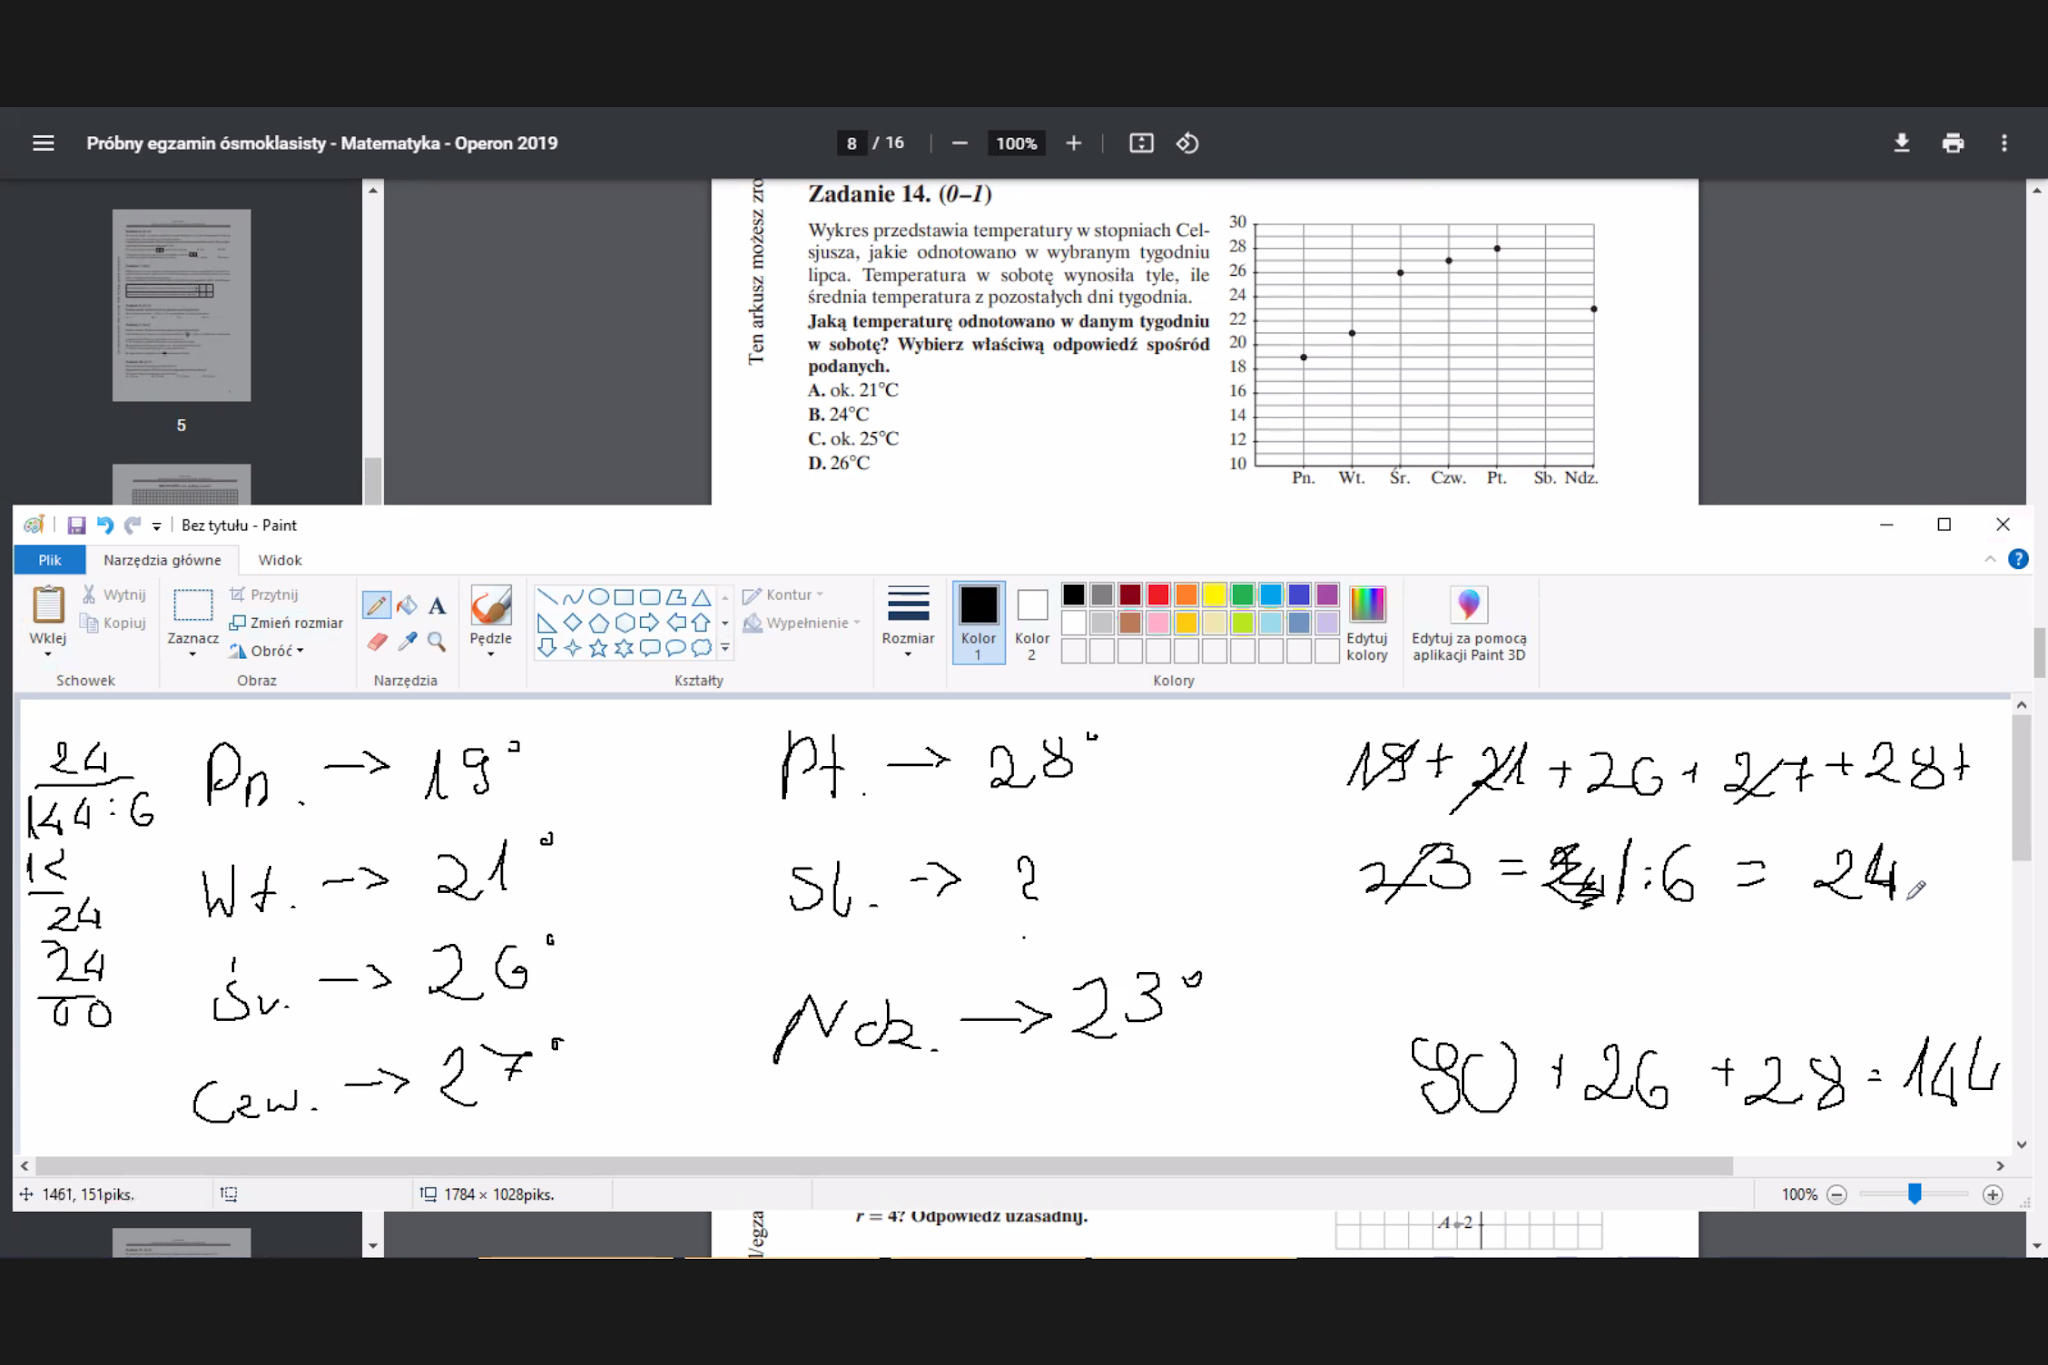This screenshot has height=1365, width=2048.
Task: Select Kolor 2 as active color
Action: click(x=1032, y=621)
